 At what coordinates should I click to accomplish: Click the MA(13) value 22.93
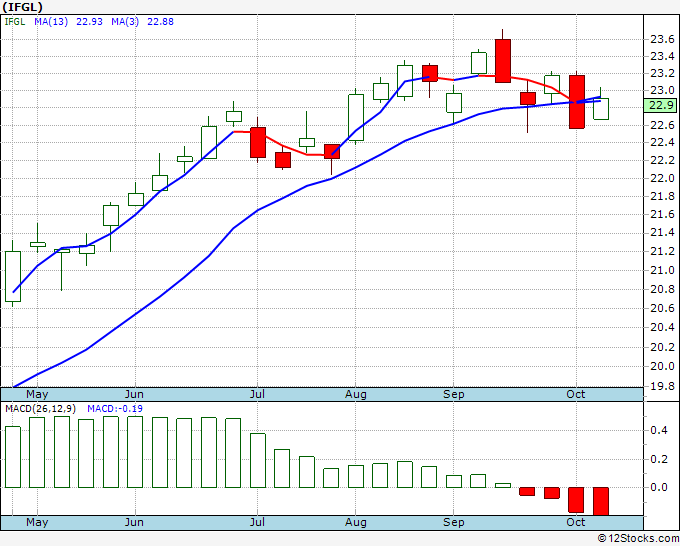(x=89, y=22)
